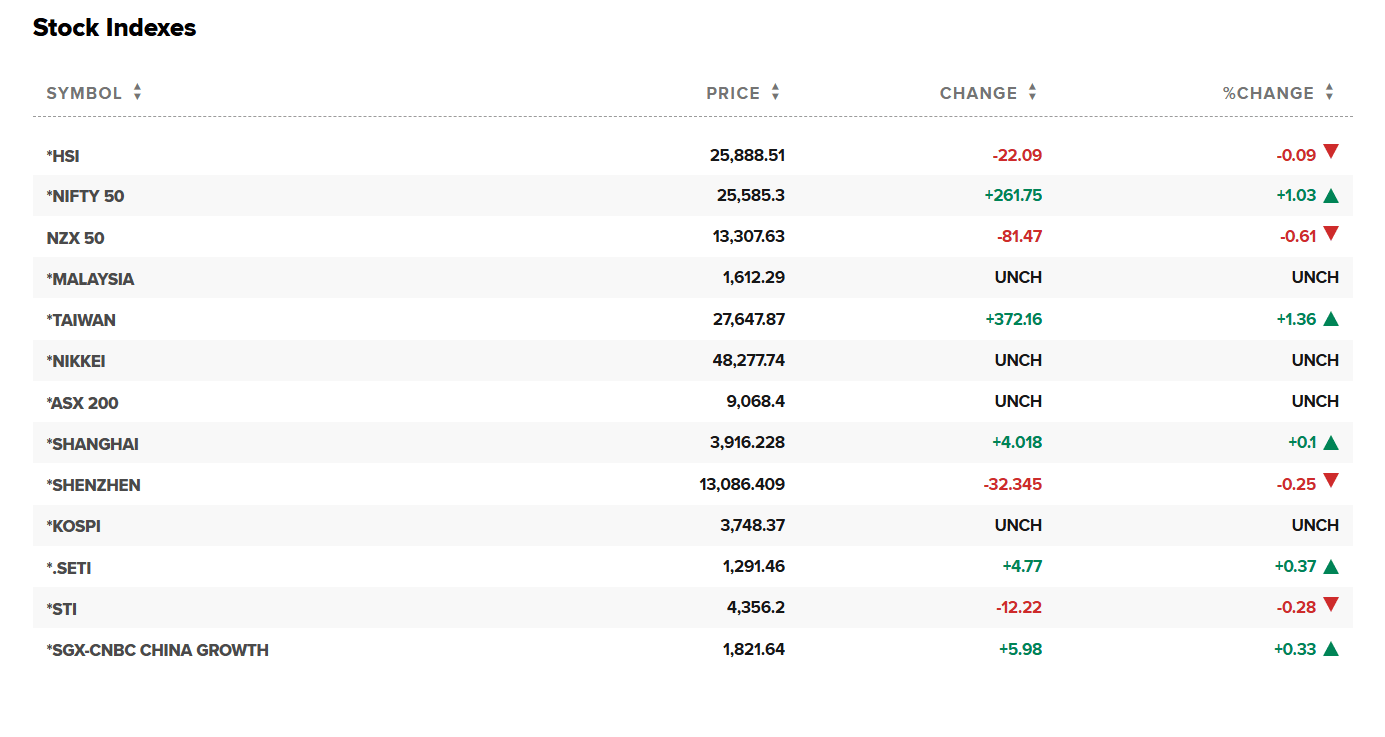
Task: Open the *KOSPI index link
Action: (x=74, y=526)
